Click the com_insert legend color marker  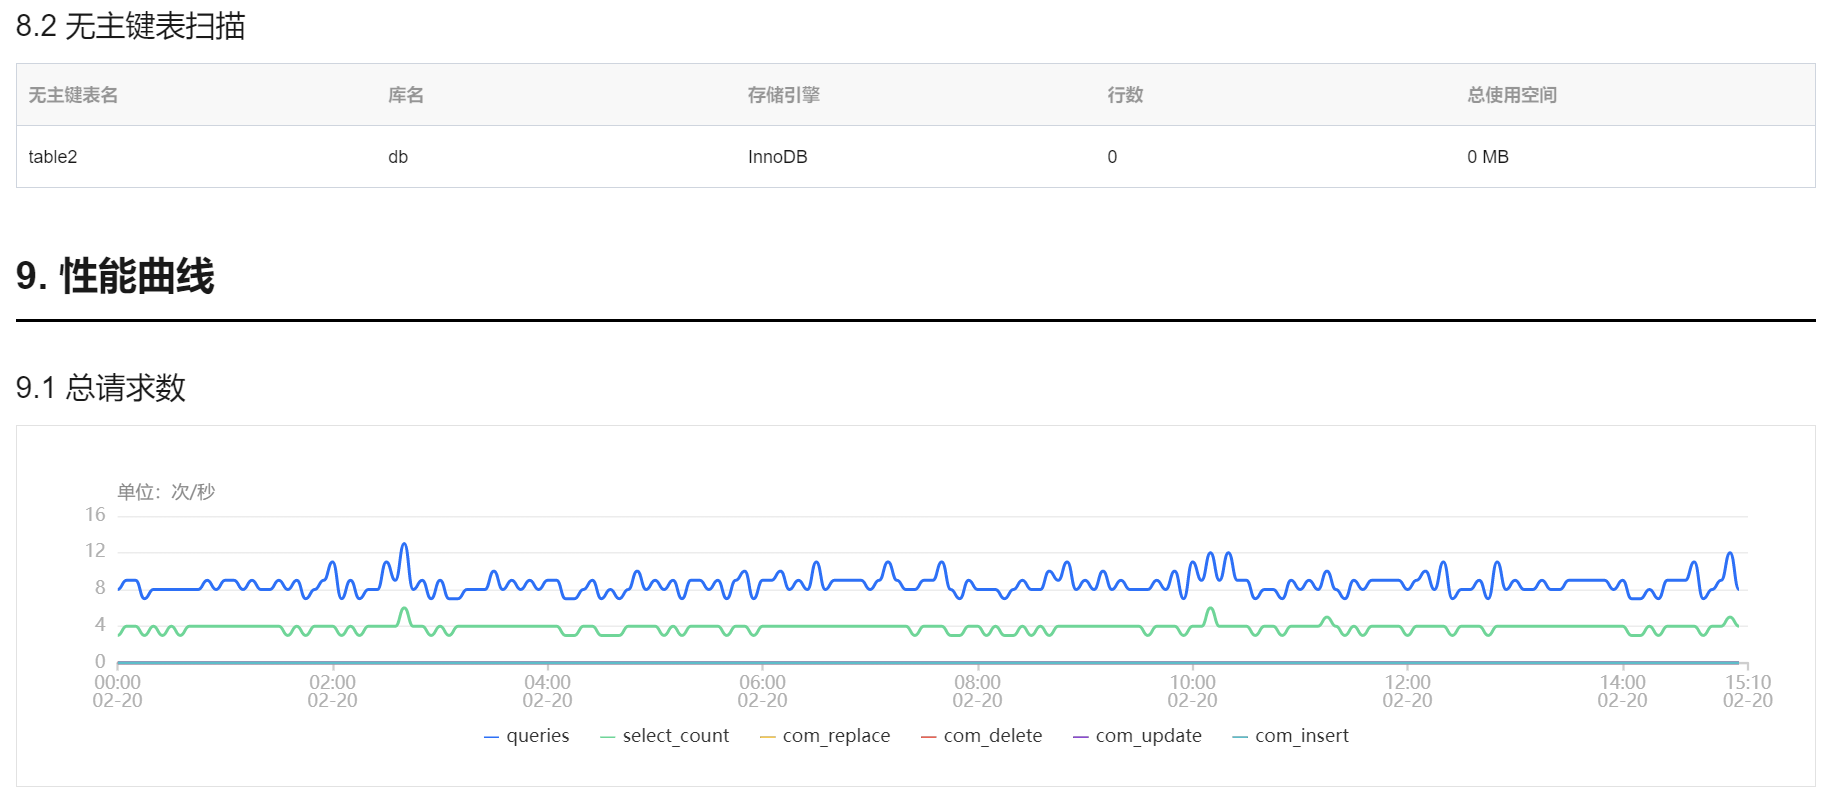click(1240, 737)
